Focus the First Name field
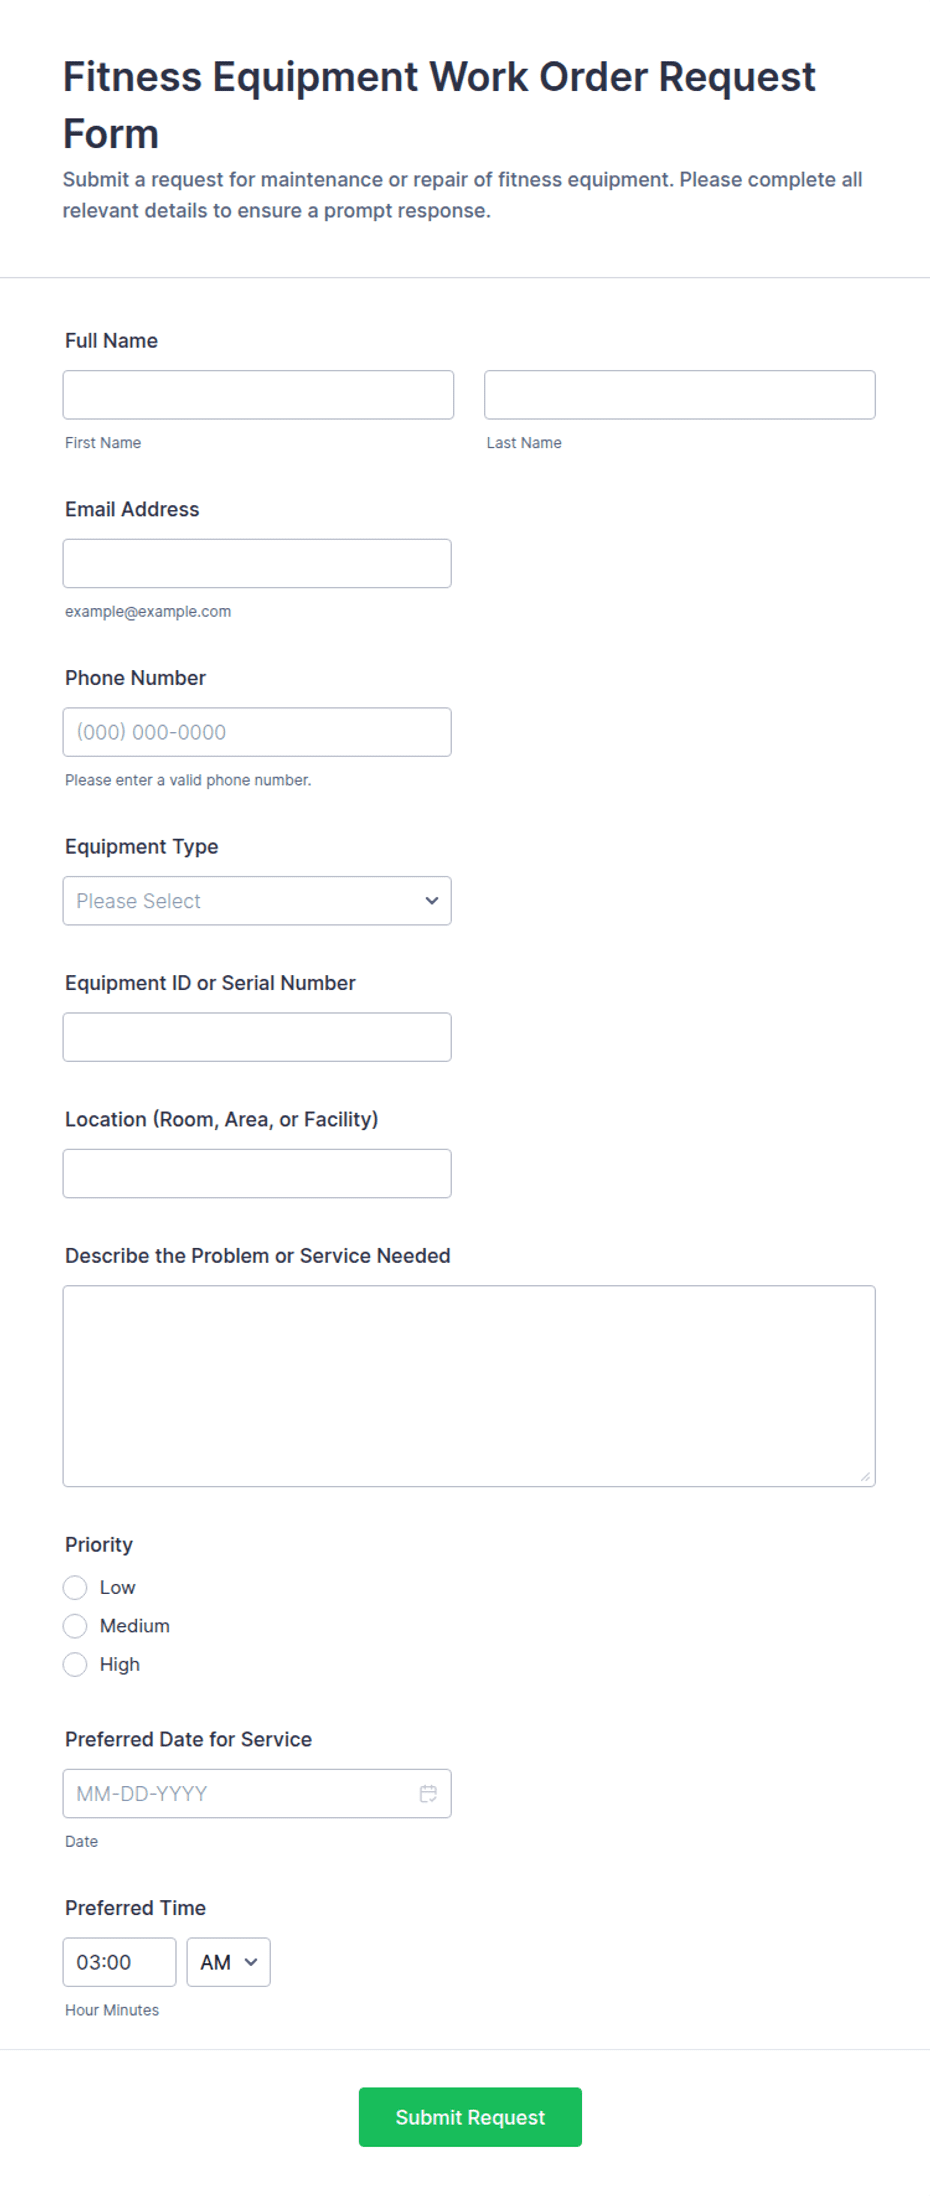This screenshot has width=930, height=2196. (258, 395)
